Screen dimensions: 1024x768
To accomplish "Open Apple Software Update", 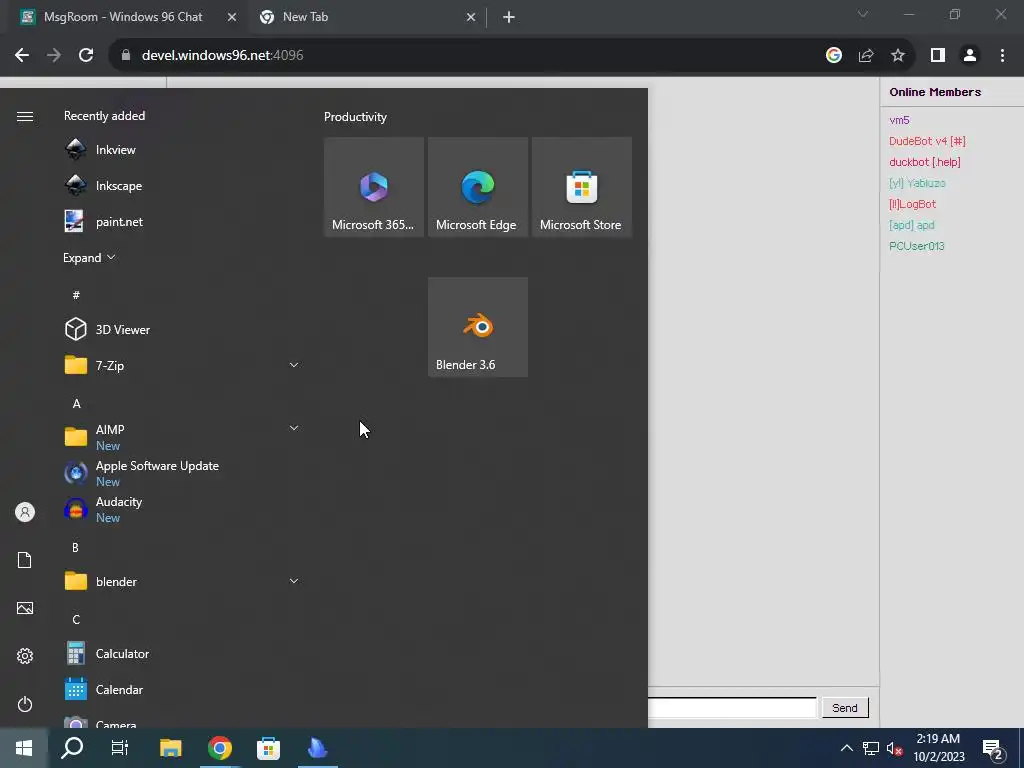I will (182, 473).
